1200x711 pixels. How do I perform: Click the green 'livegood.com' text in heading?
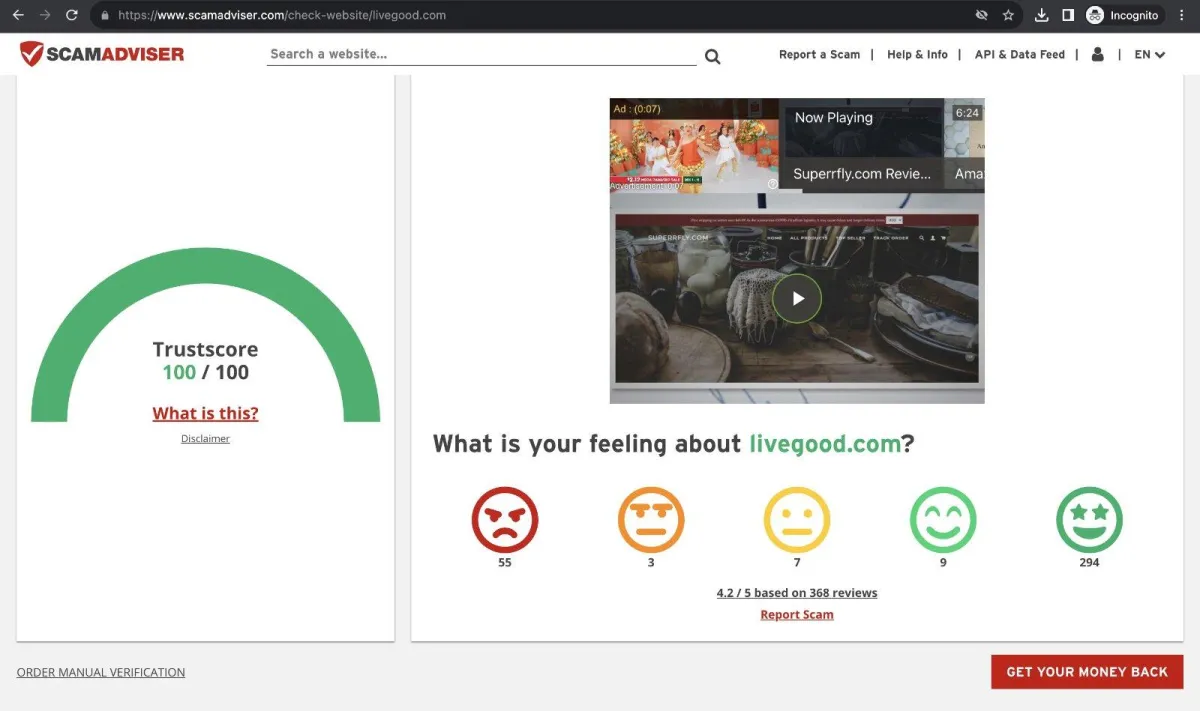(825, 444)
